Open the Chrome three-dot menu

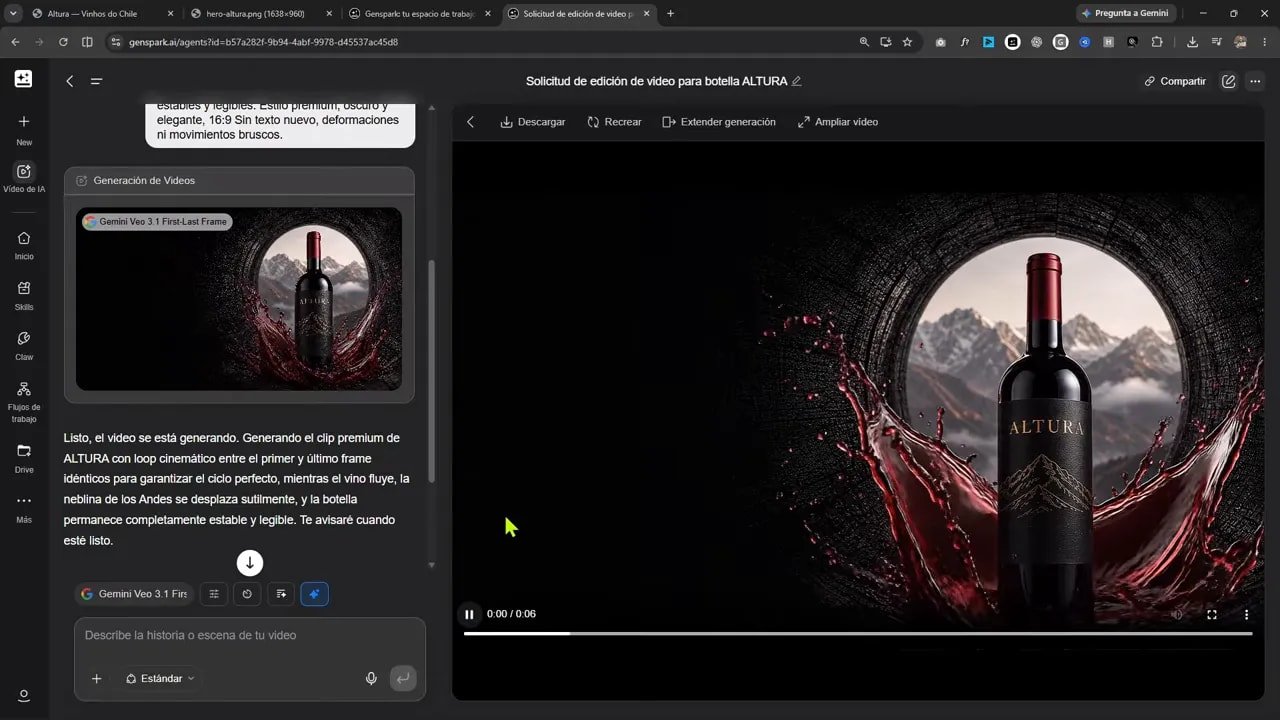click(1265, 42)
